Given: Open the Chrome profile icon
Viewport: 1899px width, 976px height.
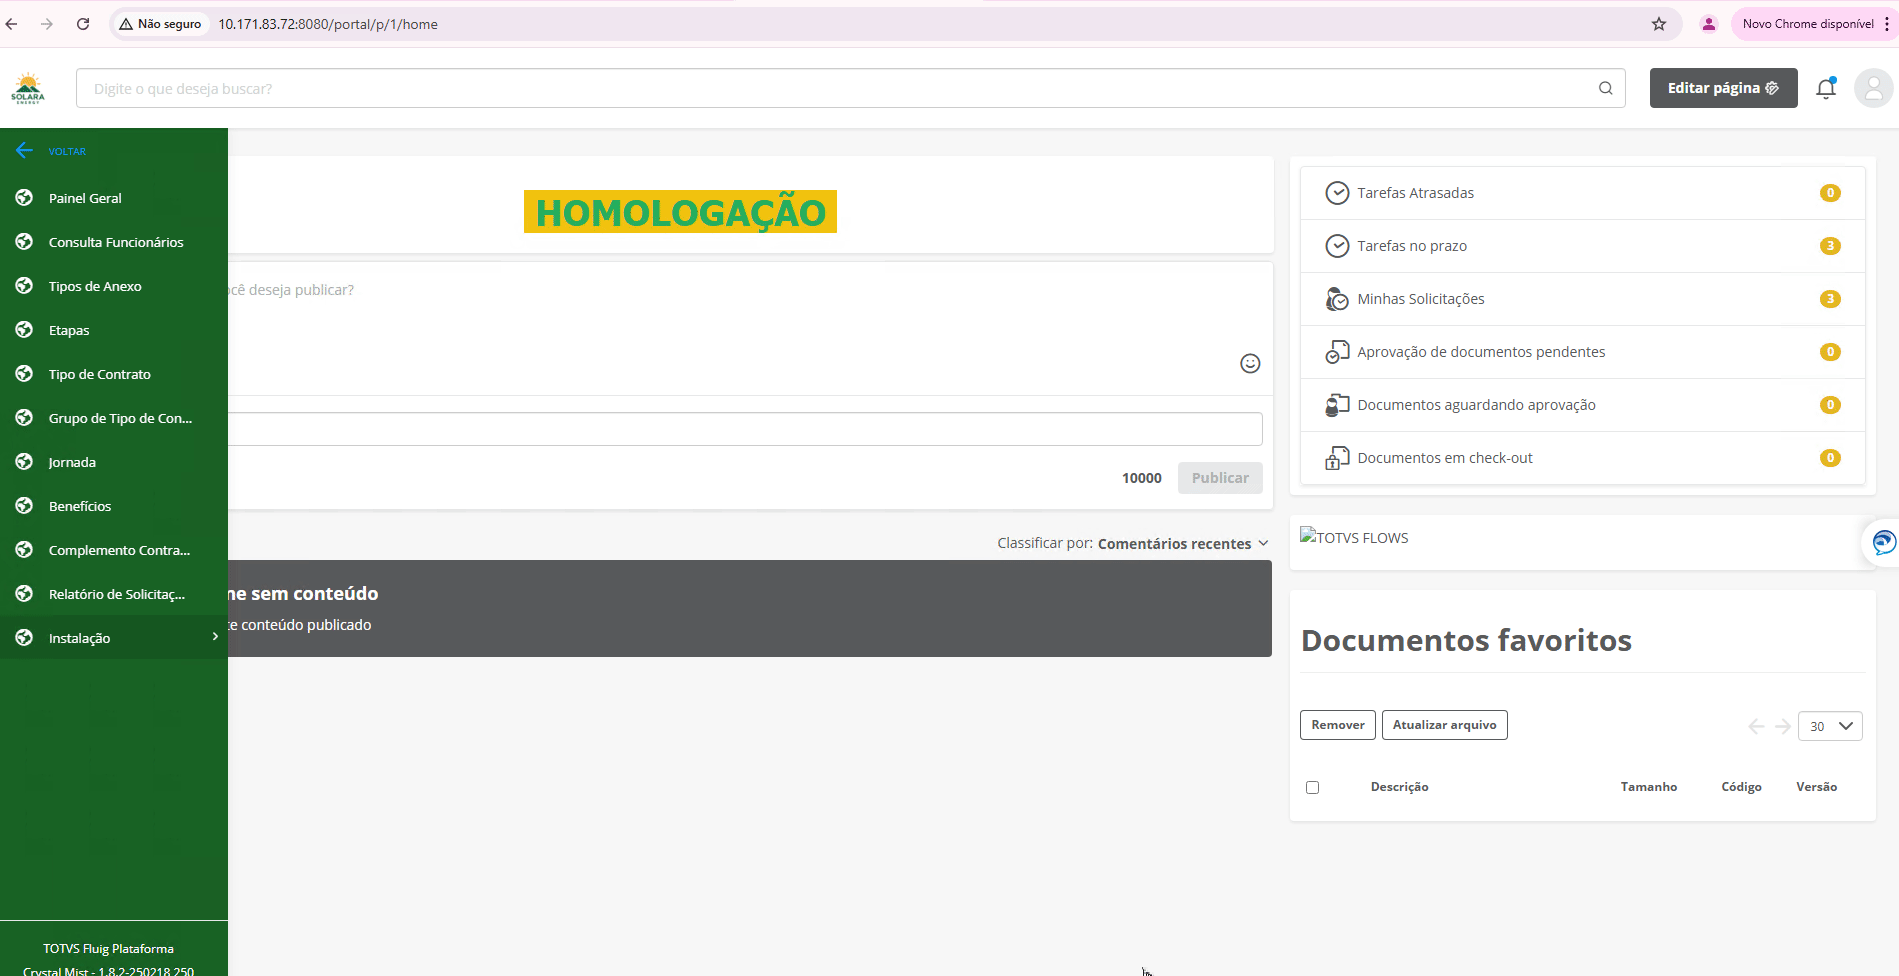Looking at the screenshot, I should 1709,24.
